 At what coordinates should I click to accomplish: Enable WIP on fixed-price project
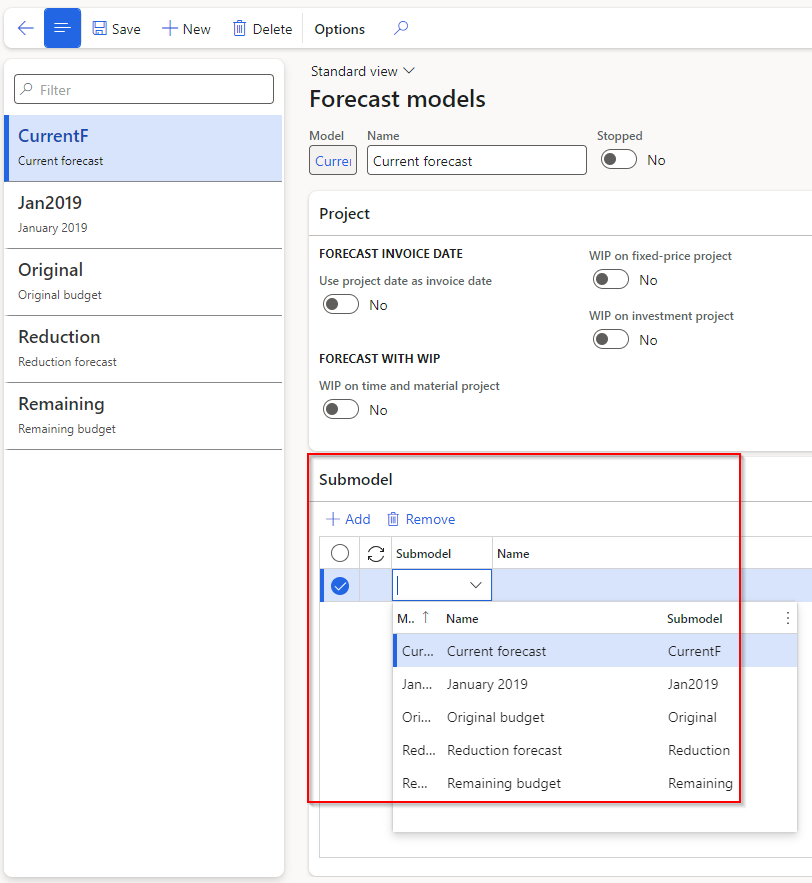pos(611,279)
